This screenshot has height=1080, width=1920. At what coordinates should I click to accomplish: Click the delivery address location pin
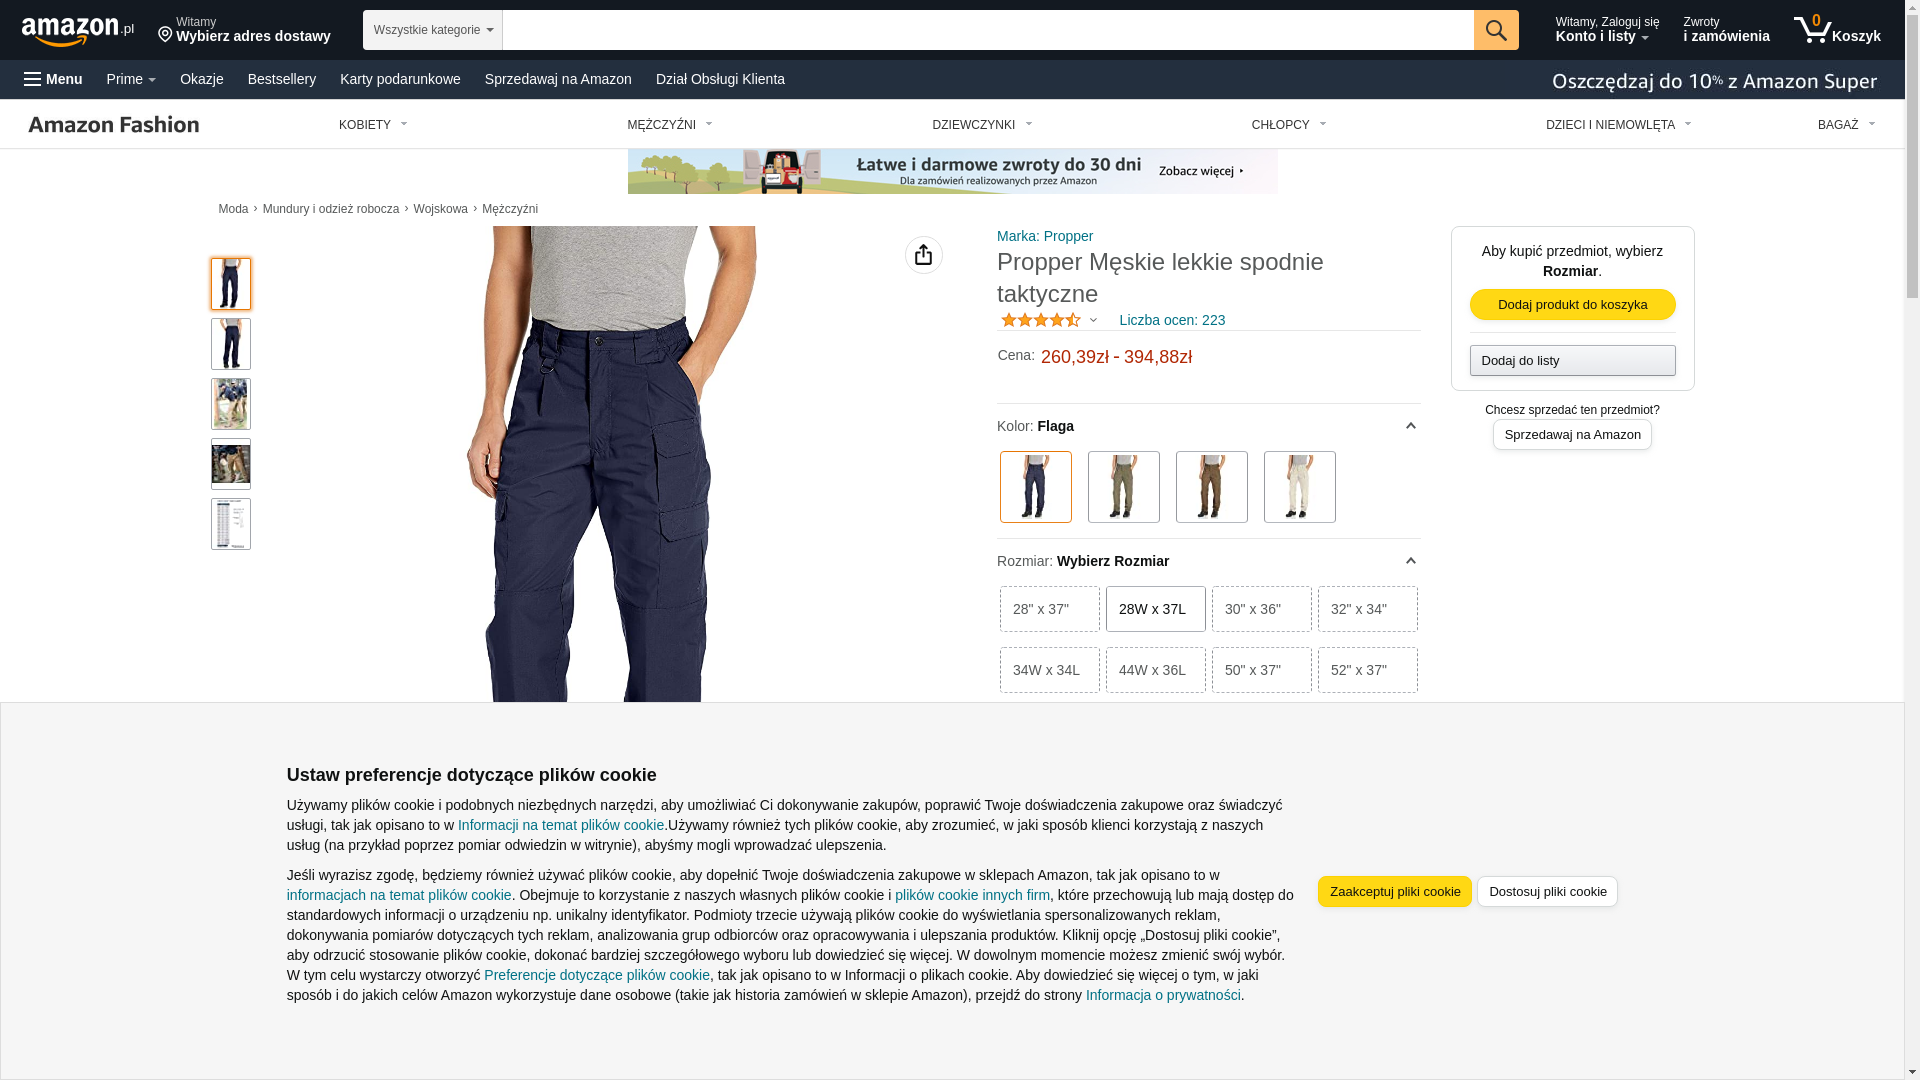pos(165,35)
